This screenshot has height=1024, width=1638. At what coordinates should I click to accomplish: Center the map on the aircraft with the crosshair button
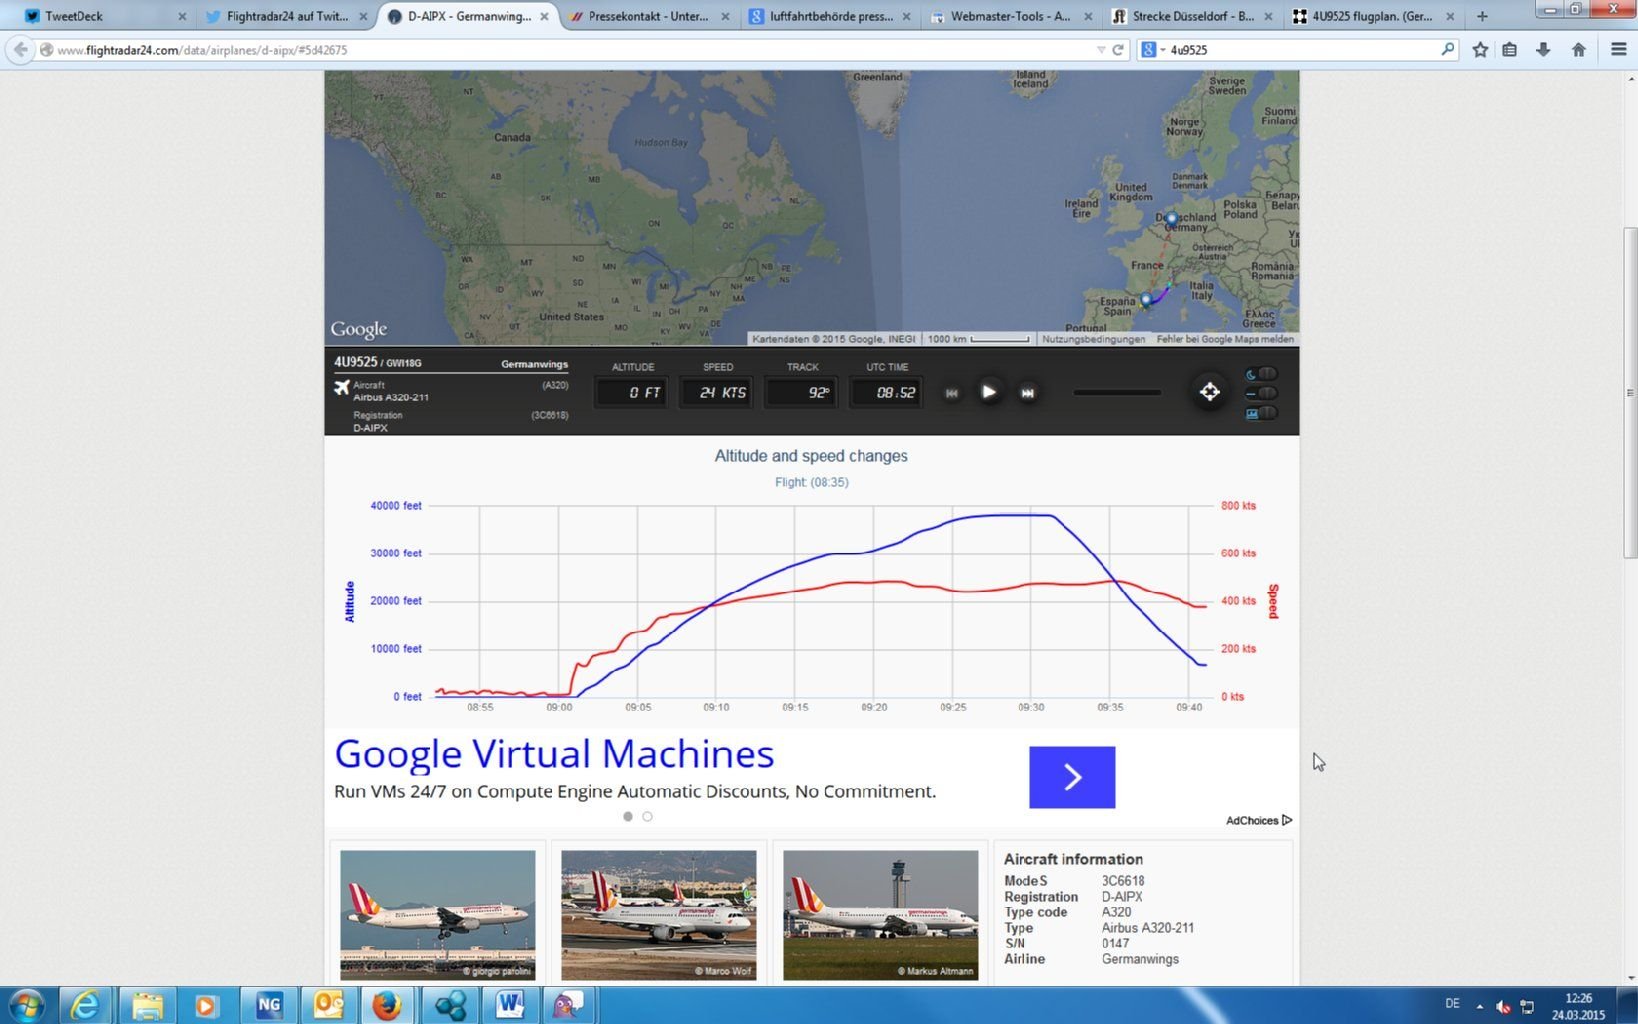pyautogui.click(x=1209, y=392)
